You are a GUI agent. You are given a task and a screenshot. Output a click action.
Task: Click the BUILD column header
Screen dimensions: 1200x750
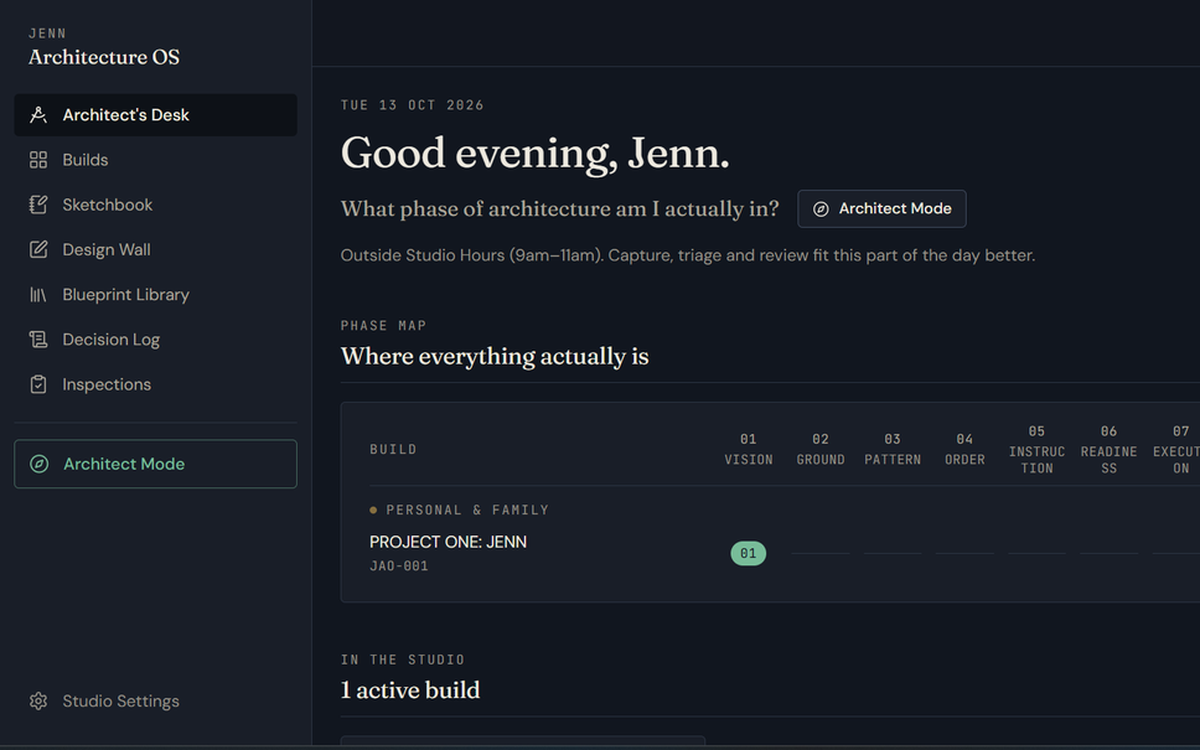click(393, 450)
